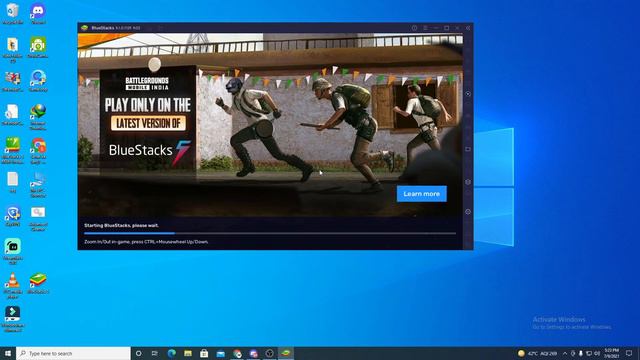
Task: Click the BlueStacks startup progress bar
Action: [270, 233]
